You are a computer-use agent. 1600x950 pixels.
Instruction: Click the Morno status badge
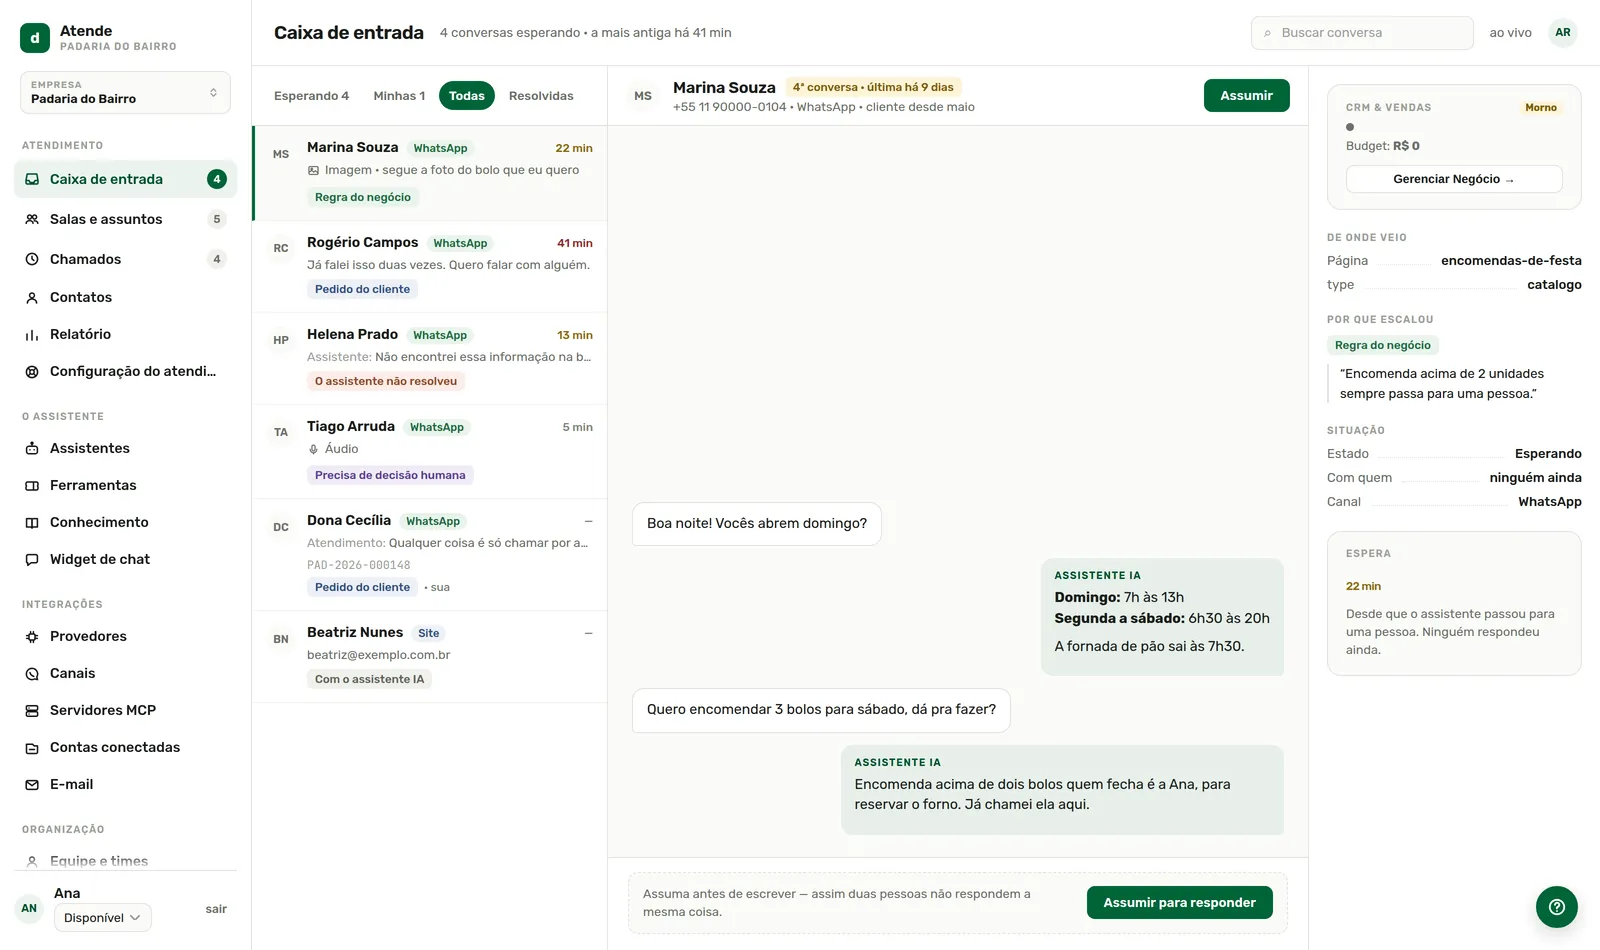point(1541,108)
